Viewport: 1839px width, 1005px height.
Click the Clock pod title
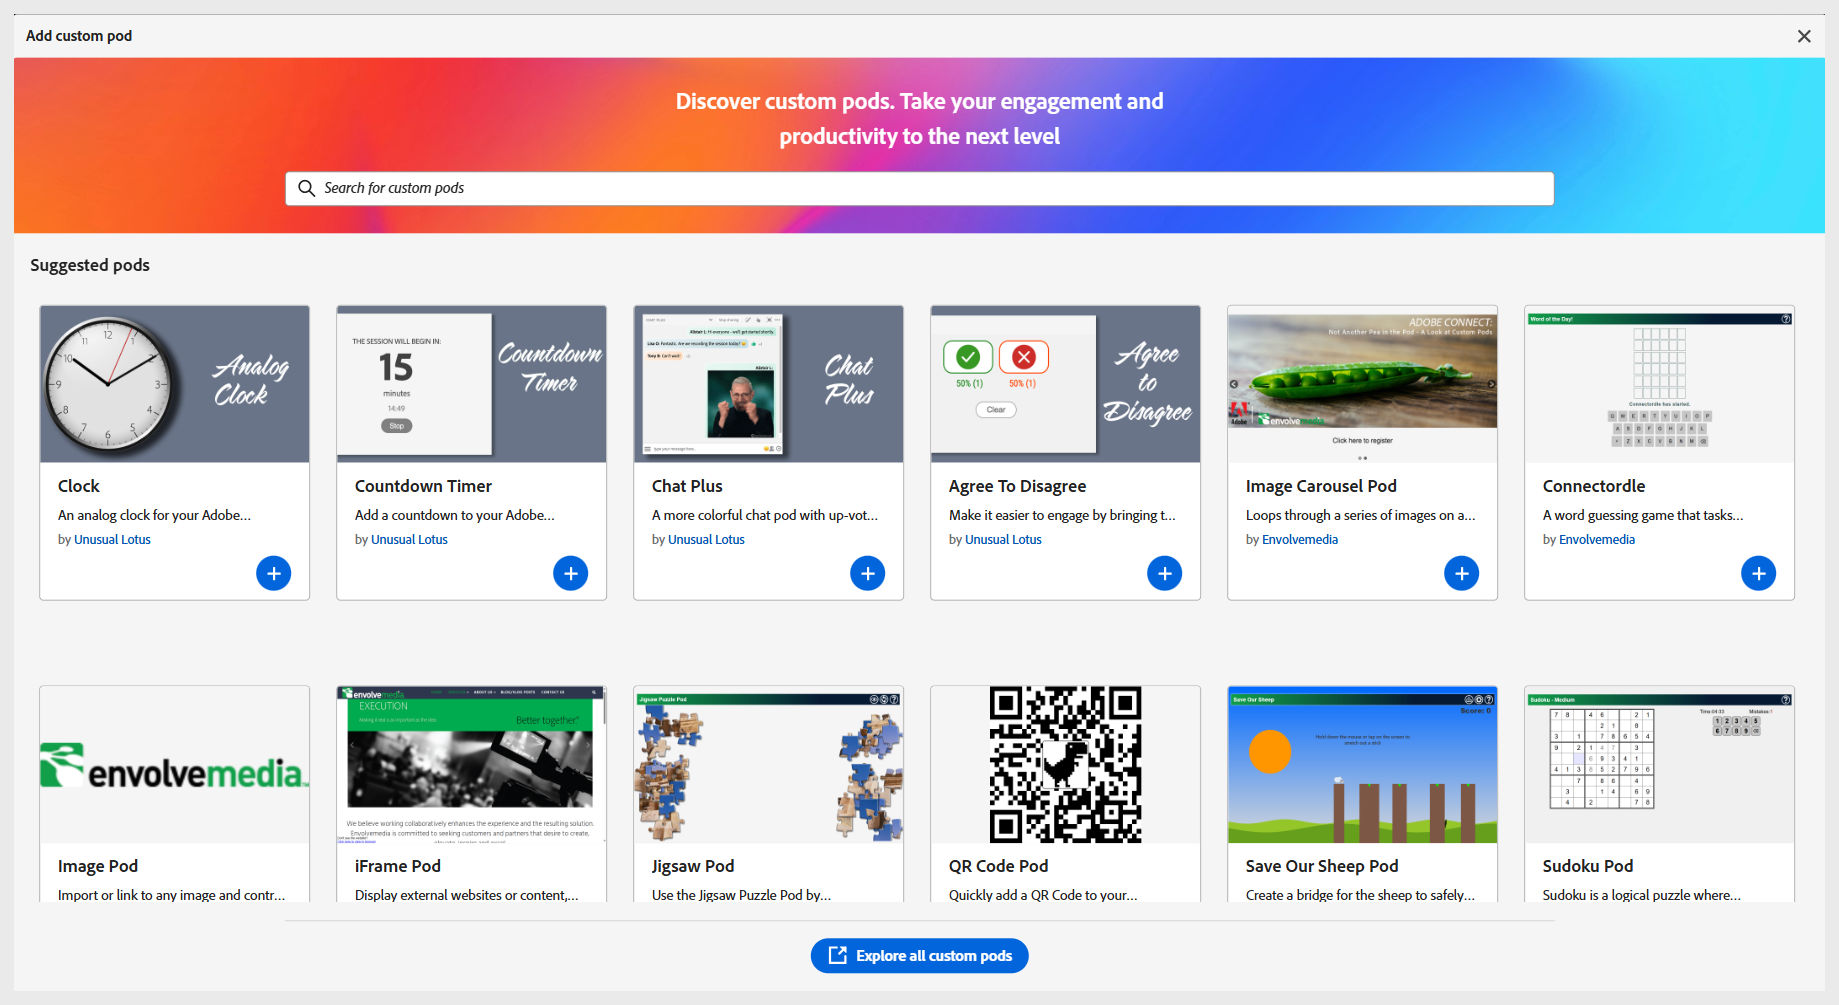[x=78, y=486]
